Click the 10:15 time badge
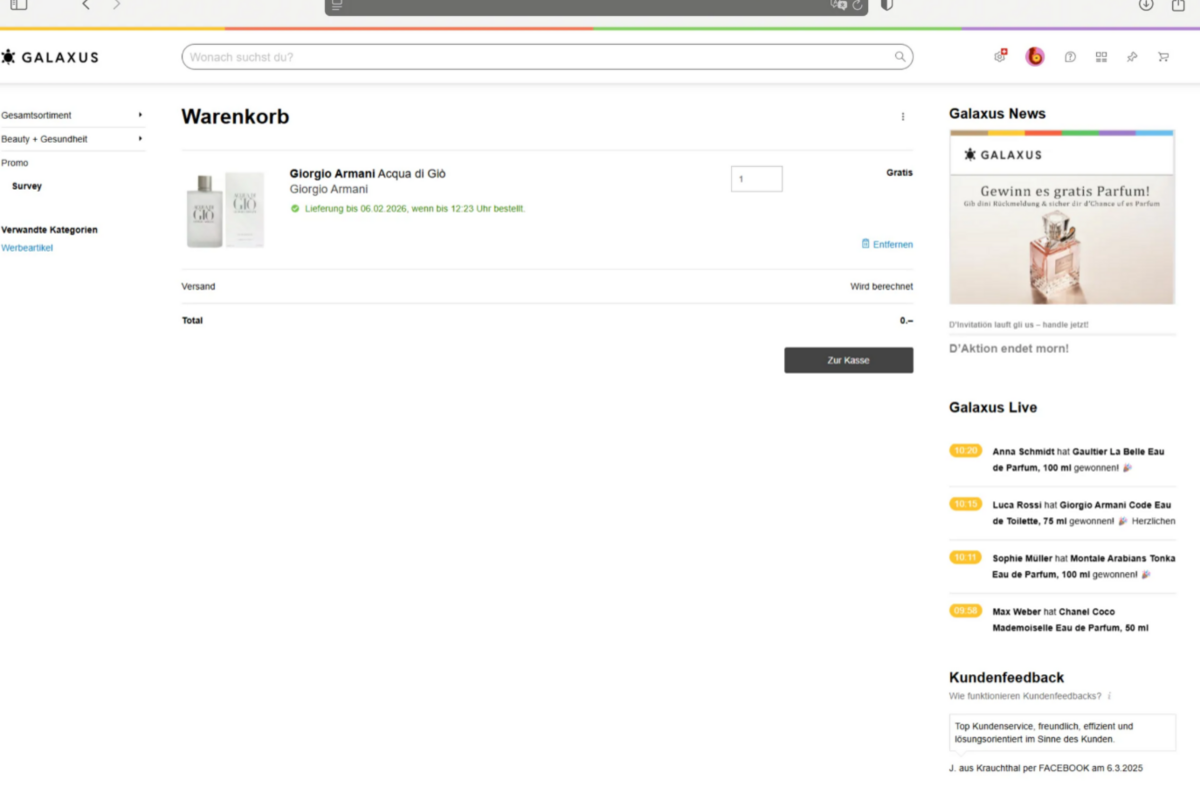The width and height of the screenshot is (1200, 800). pos(966,504)
